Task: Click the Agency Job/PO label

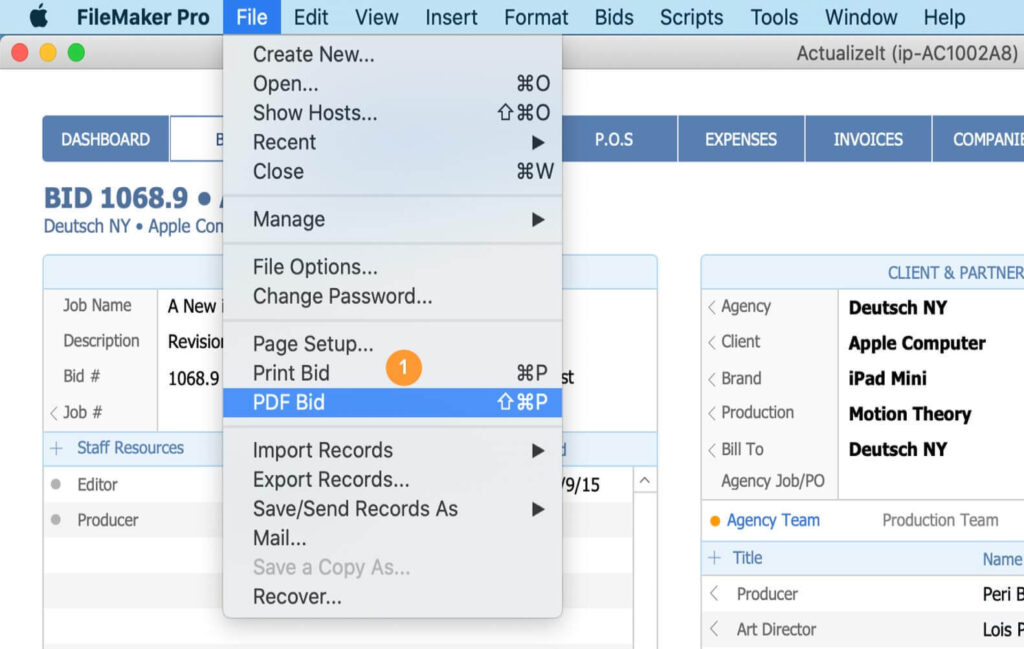Action: point(773,481)
